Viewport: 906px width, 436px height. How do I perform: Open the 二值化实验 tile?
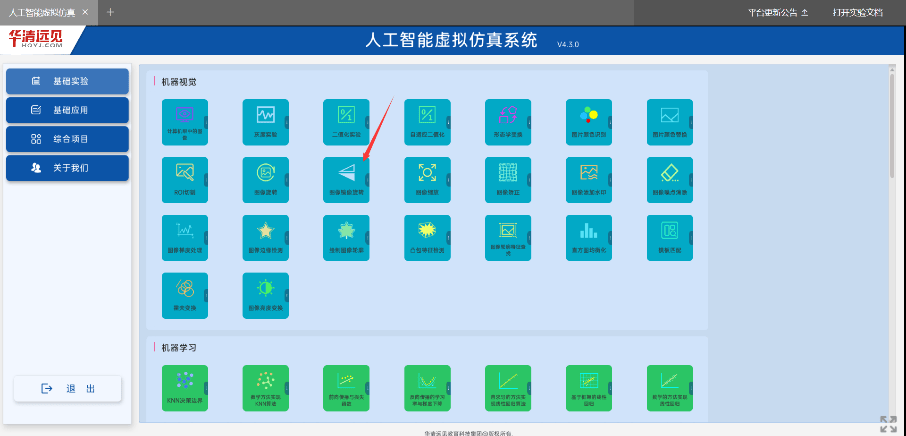pos(346,122)
